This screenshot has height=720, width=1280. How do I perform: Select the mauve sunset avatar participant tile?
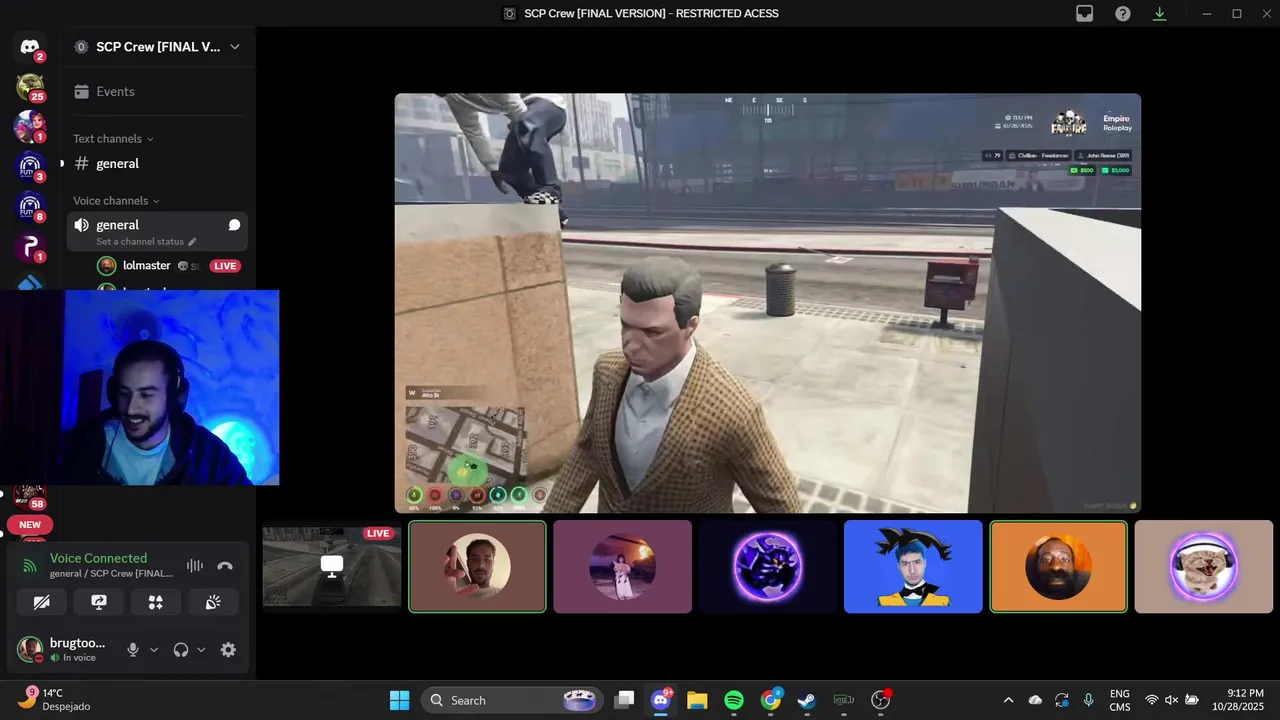point(622,566)
